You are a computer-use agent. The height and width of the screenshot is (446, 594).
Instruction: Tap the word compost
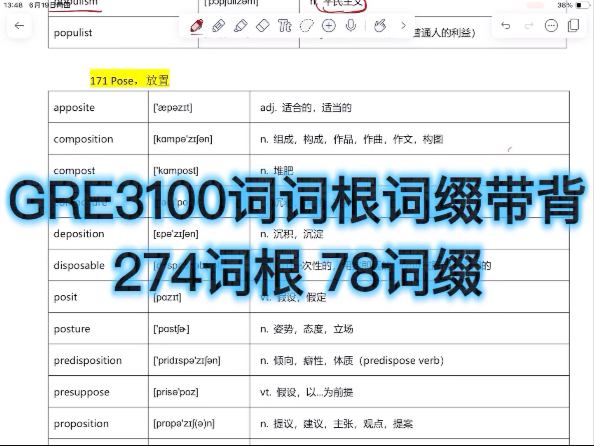point(74,171)
